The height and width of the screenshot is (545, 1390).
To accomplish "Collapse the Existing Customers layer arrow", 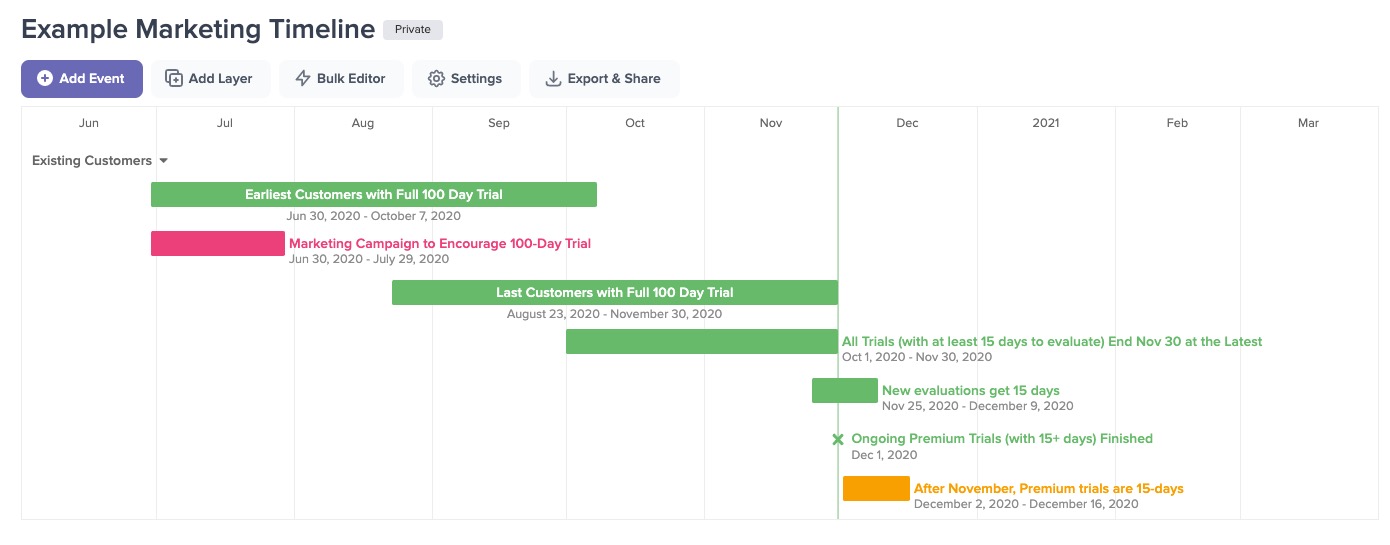I will (x=164, y=161).
